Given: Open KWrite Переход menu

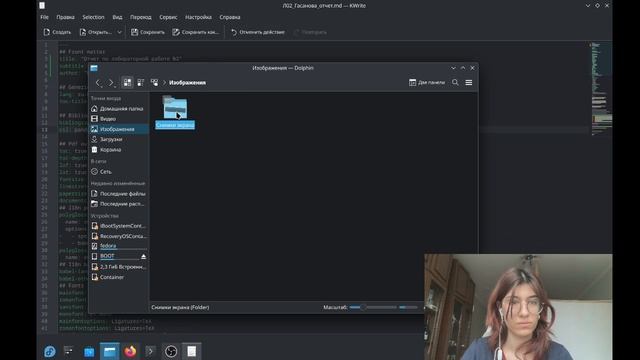Looking at the screenshot, I should click(141, 17).
